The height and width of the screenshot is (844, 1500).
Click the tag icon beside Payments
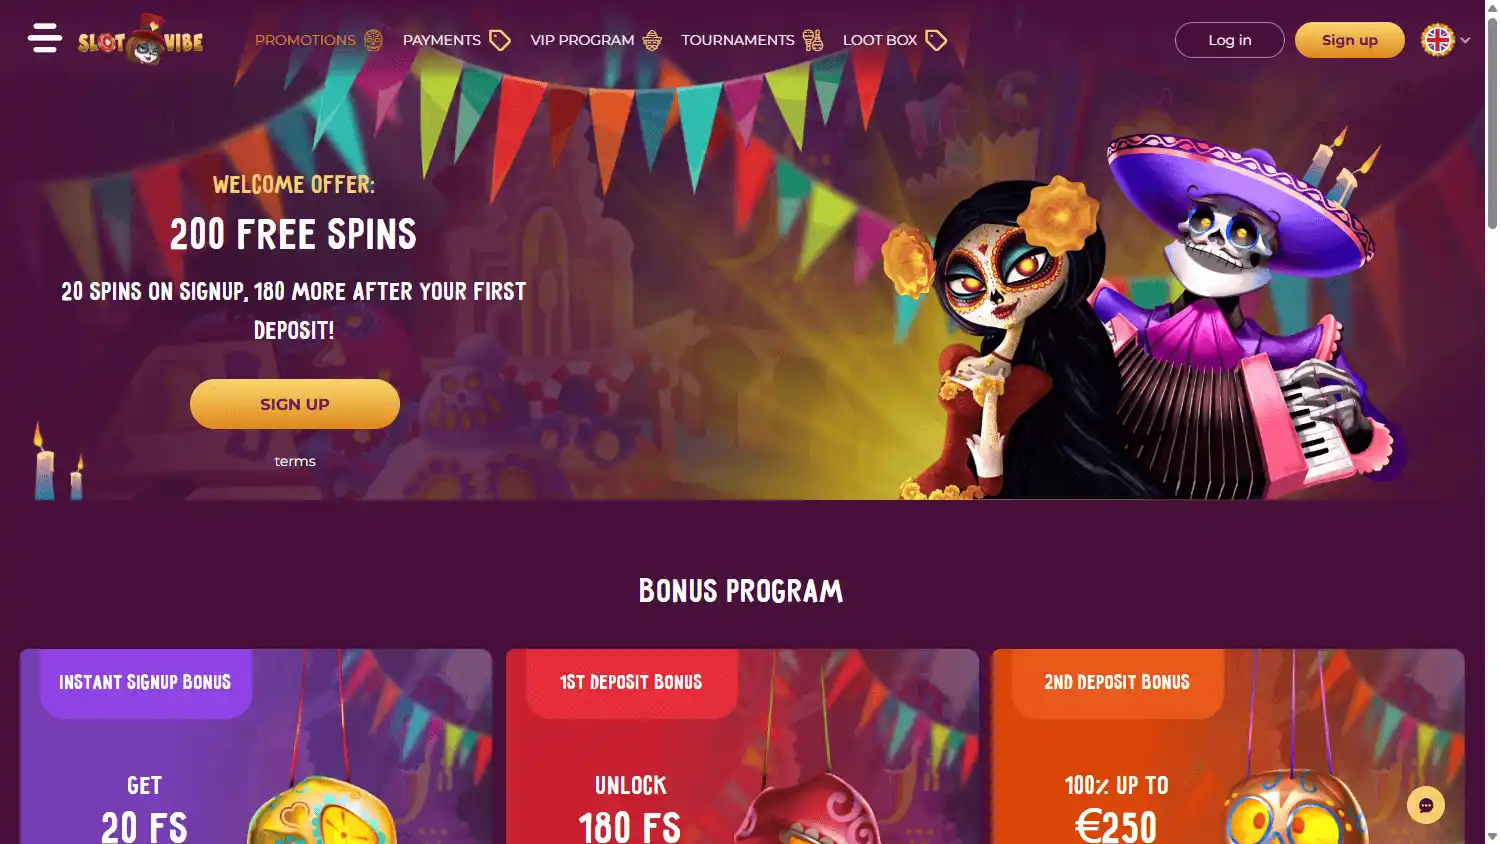(x=500, y=40)
